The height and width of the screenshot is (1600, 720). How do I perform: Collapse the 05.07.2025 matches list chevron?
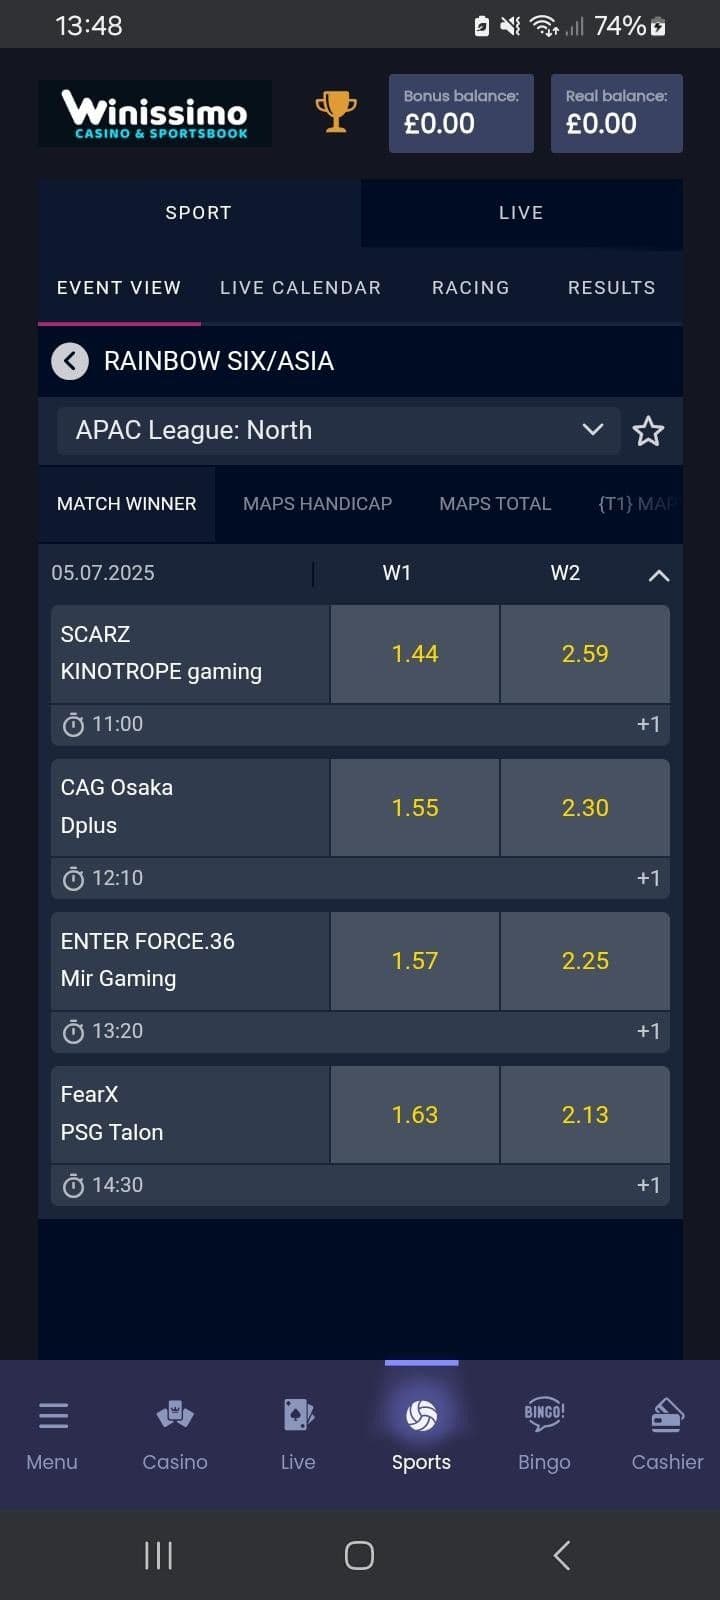(x=658, y=575)
